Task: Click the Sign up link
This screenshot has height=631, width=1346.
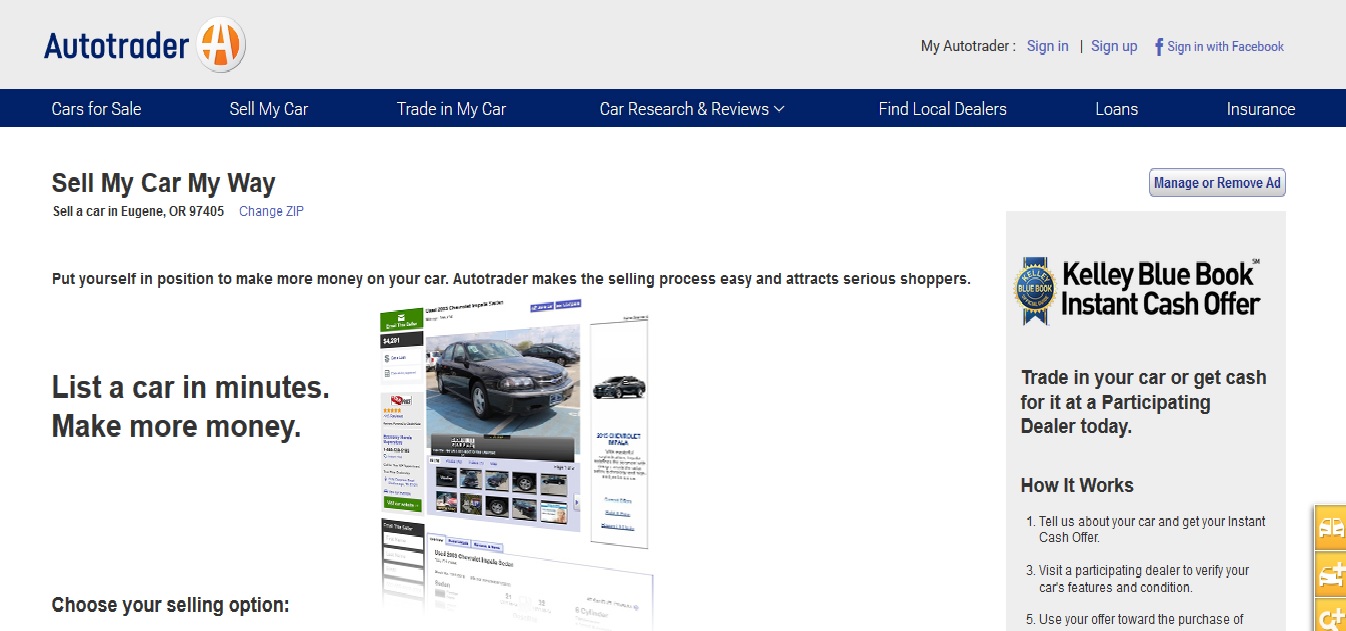Action: tap(1114, 46)
